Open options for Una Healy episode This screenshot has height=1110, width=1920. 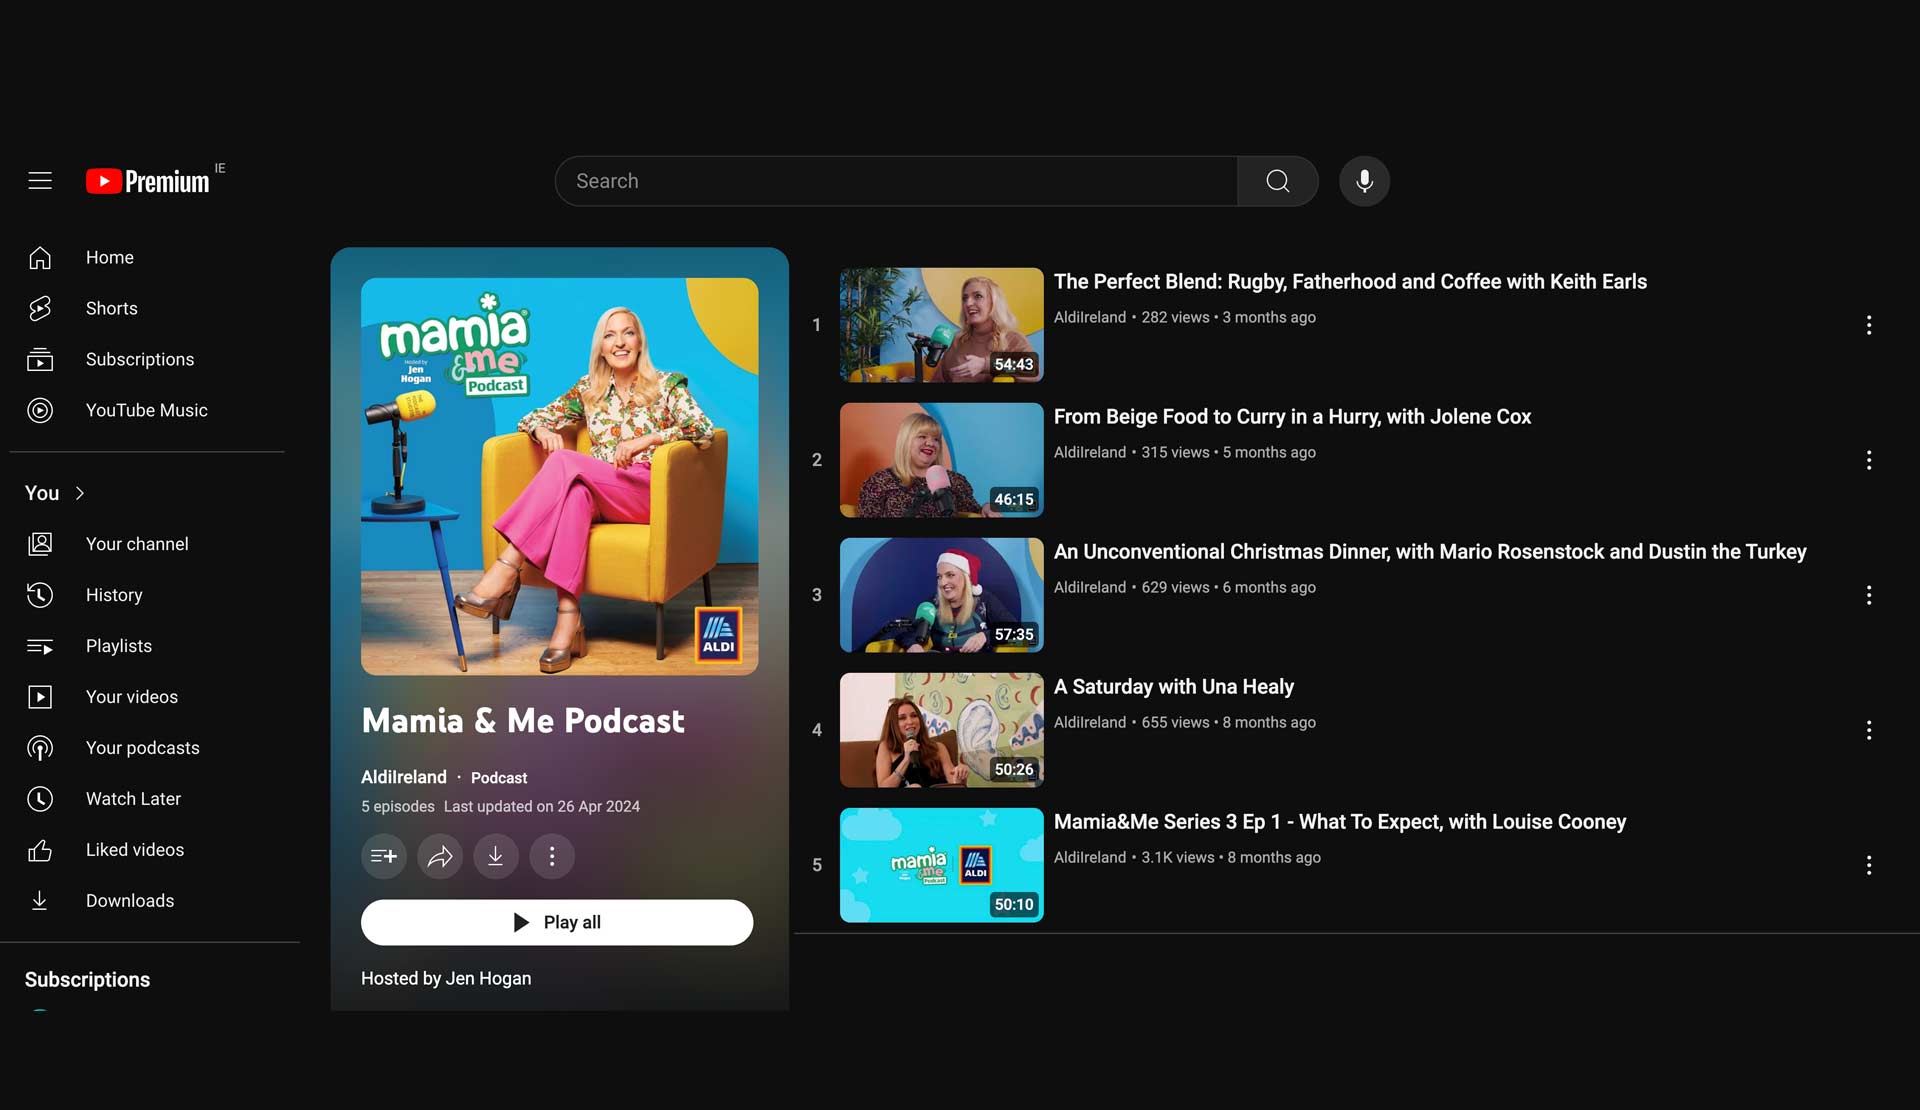coord(1868,730)
